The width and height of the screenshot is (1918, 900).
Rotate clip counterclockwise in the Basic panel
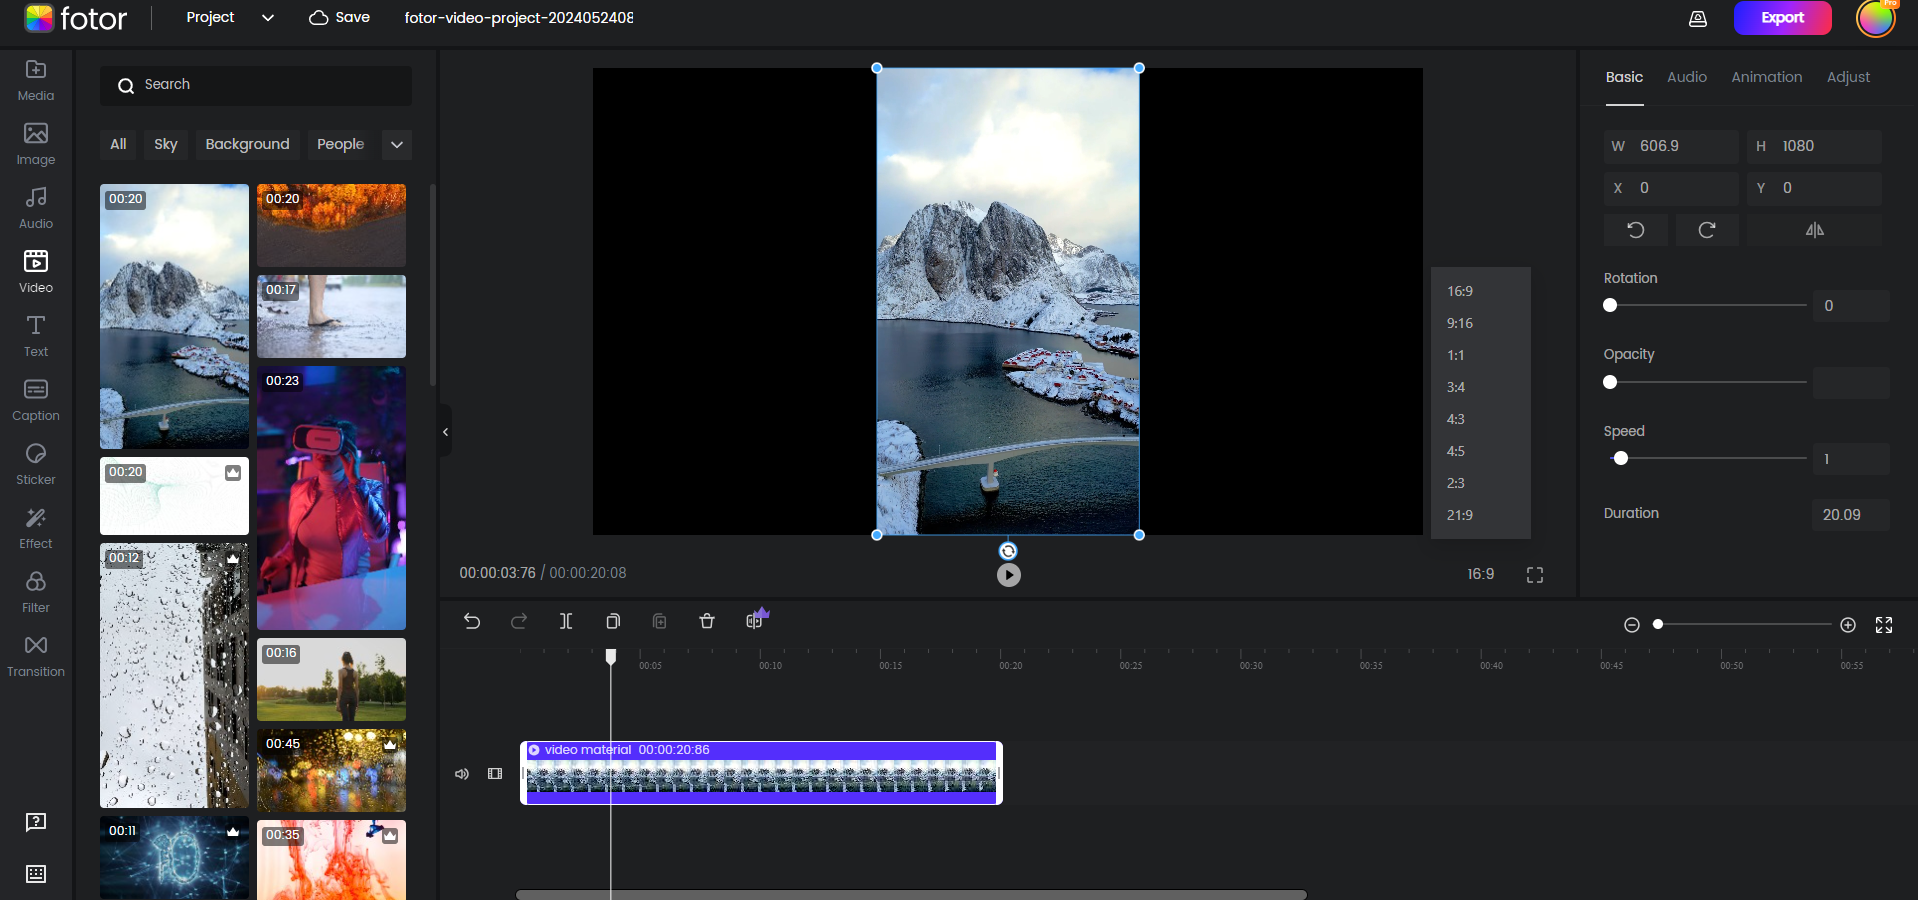(1636, 230)
